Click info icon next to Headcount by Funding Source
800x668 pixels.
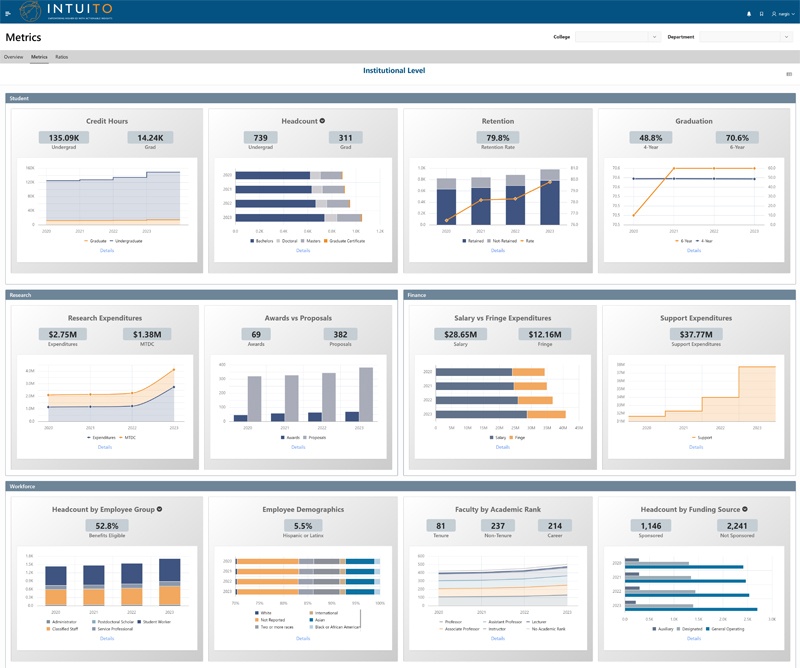coord(745,509)
